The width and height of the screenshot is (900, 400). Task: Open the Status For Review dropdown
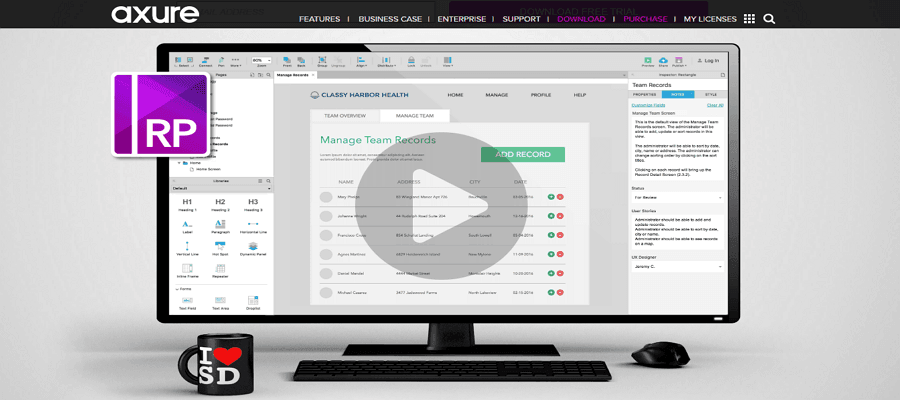point(677,197)
